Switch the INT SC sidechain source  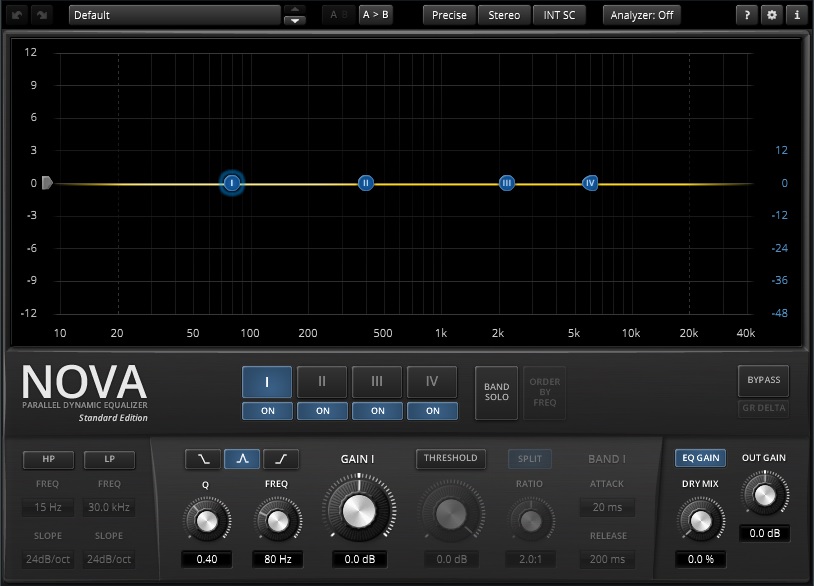click(x=559, y=15)
